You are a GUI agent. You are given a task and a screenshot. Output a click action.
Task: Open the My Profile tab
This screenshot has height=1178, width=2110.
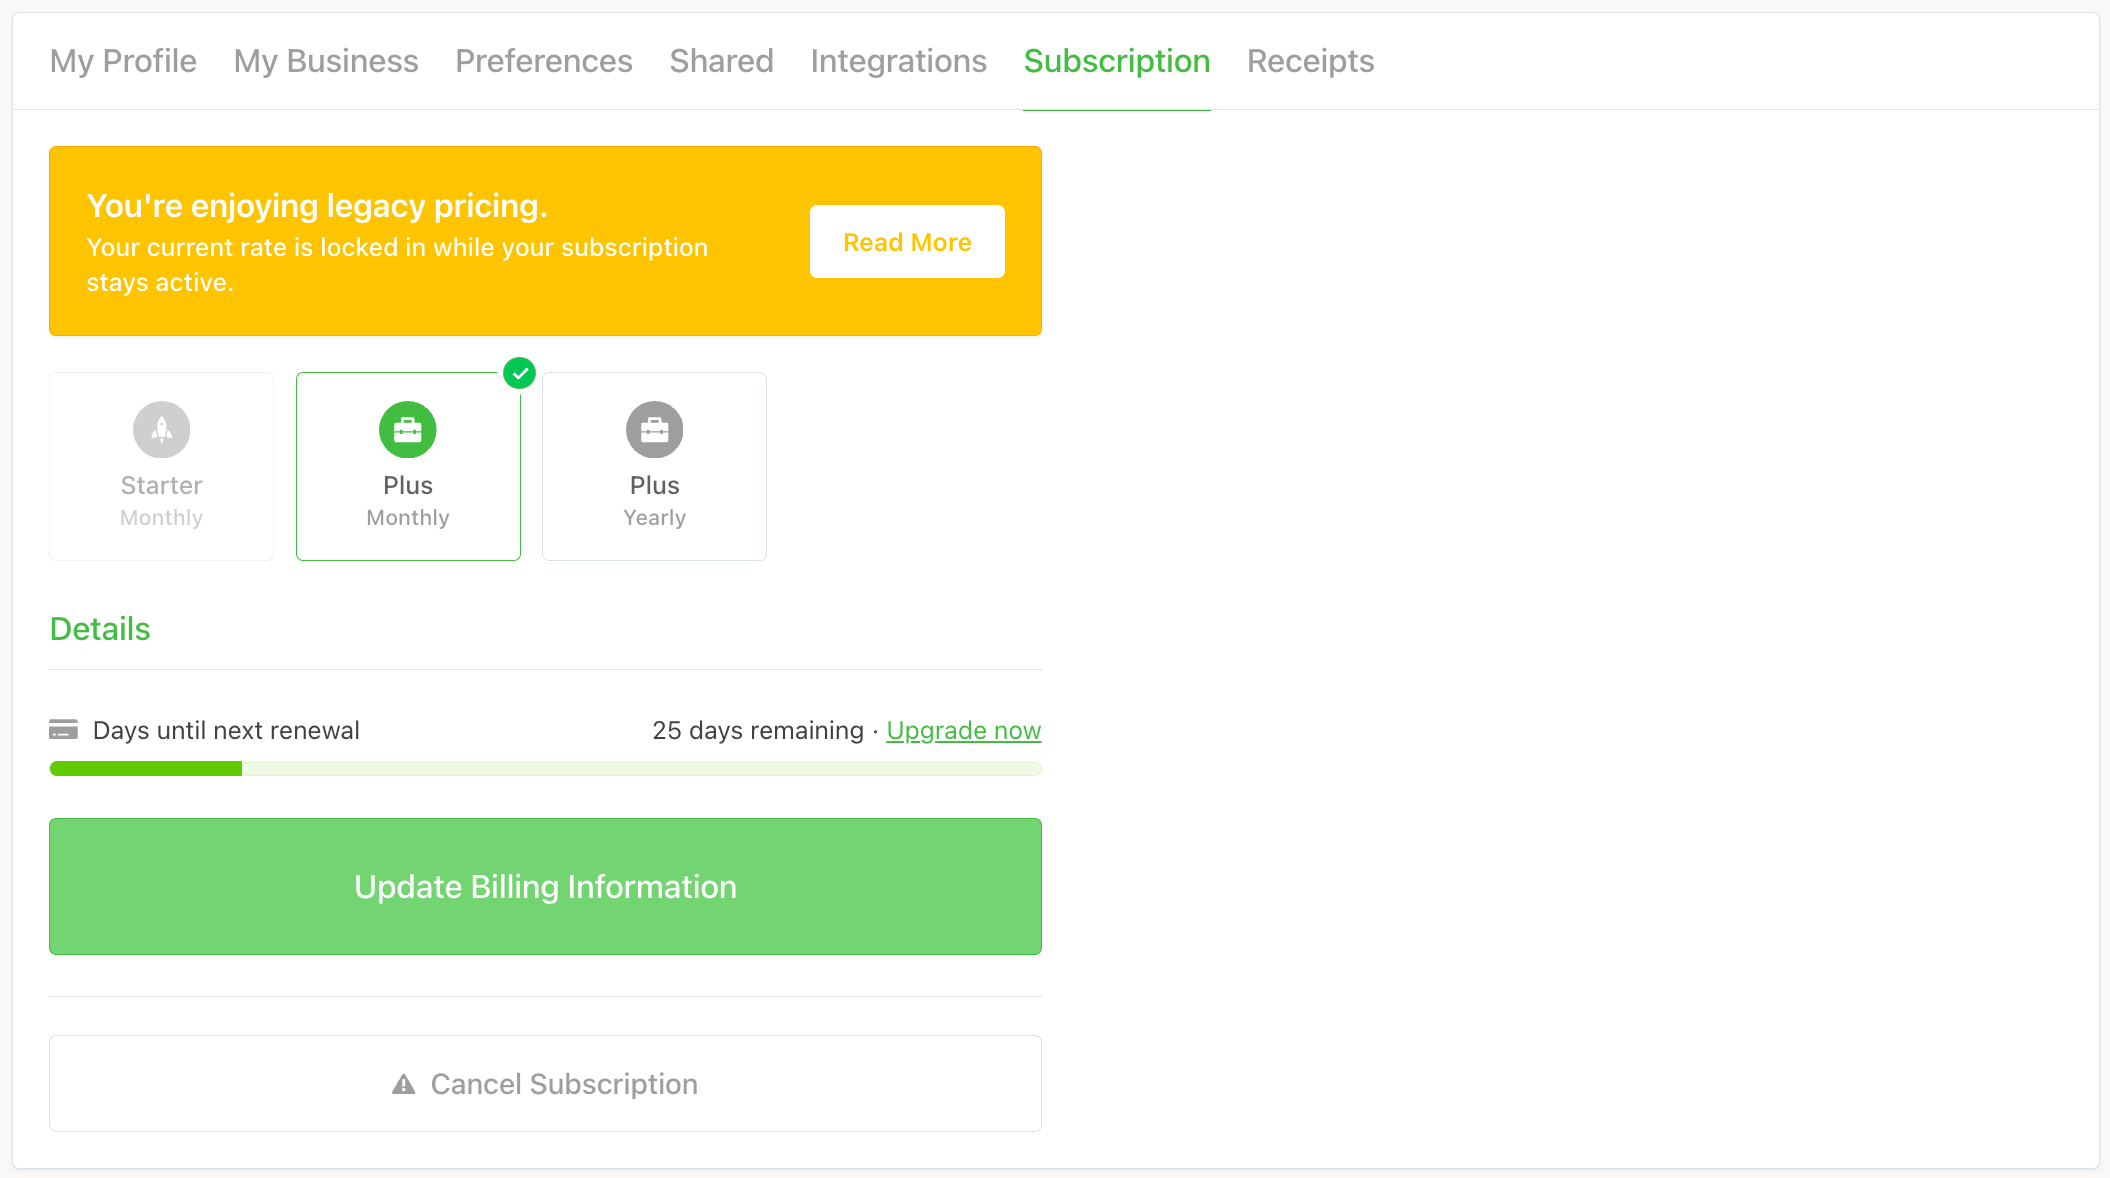pyautogui.click(x=123, y=61)
